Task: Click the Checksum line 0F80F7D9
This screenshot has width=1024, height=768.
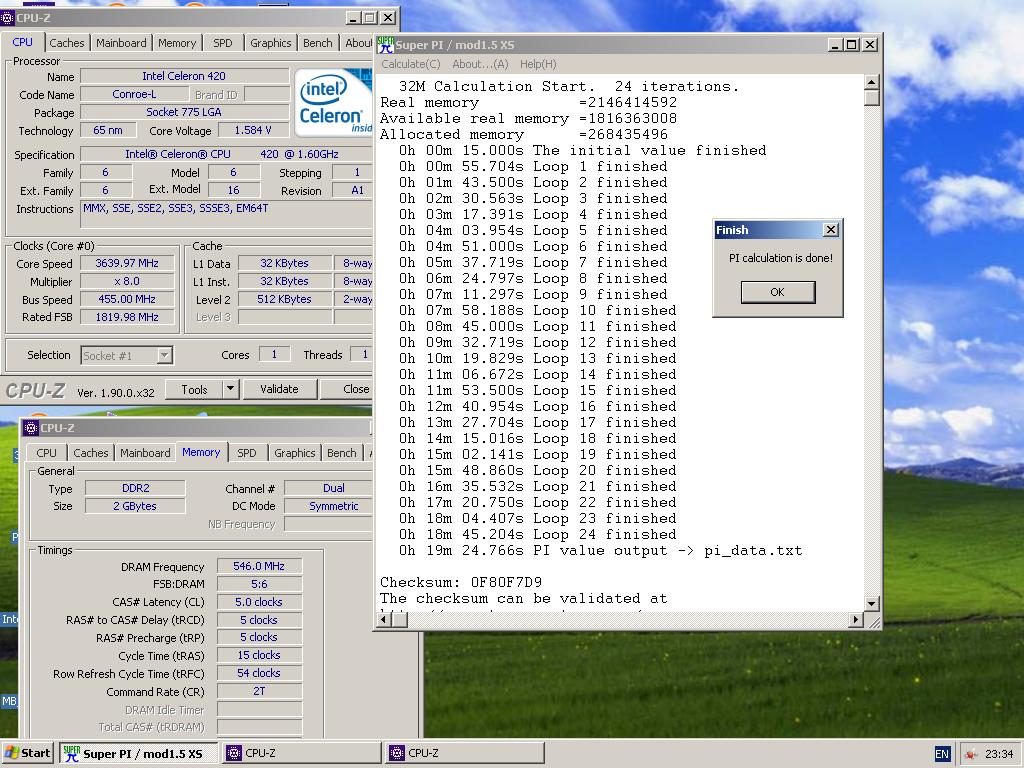Action: pyautogui.click(x=461, y=582)
